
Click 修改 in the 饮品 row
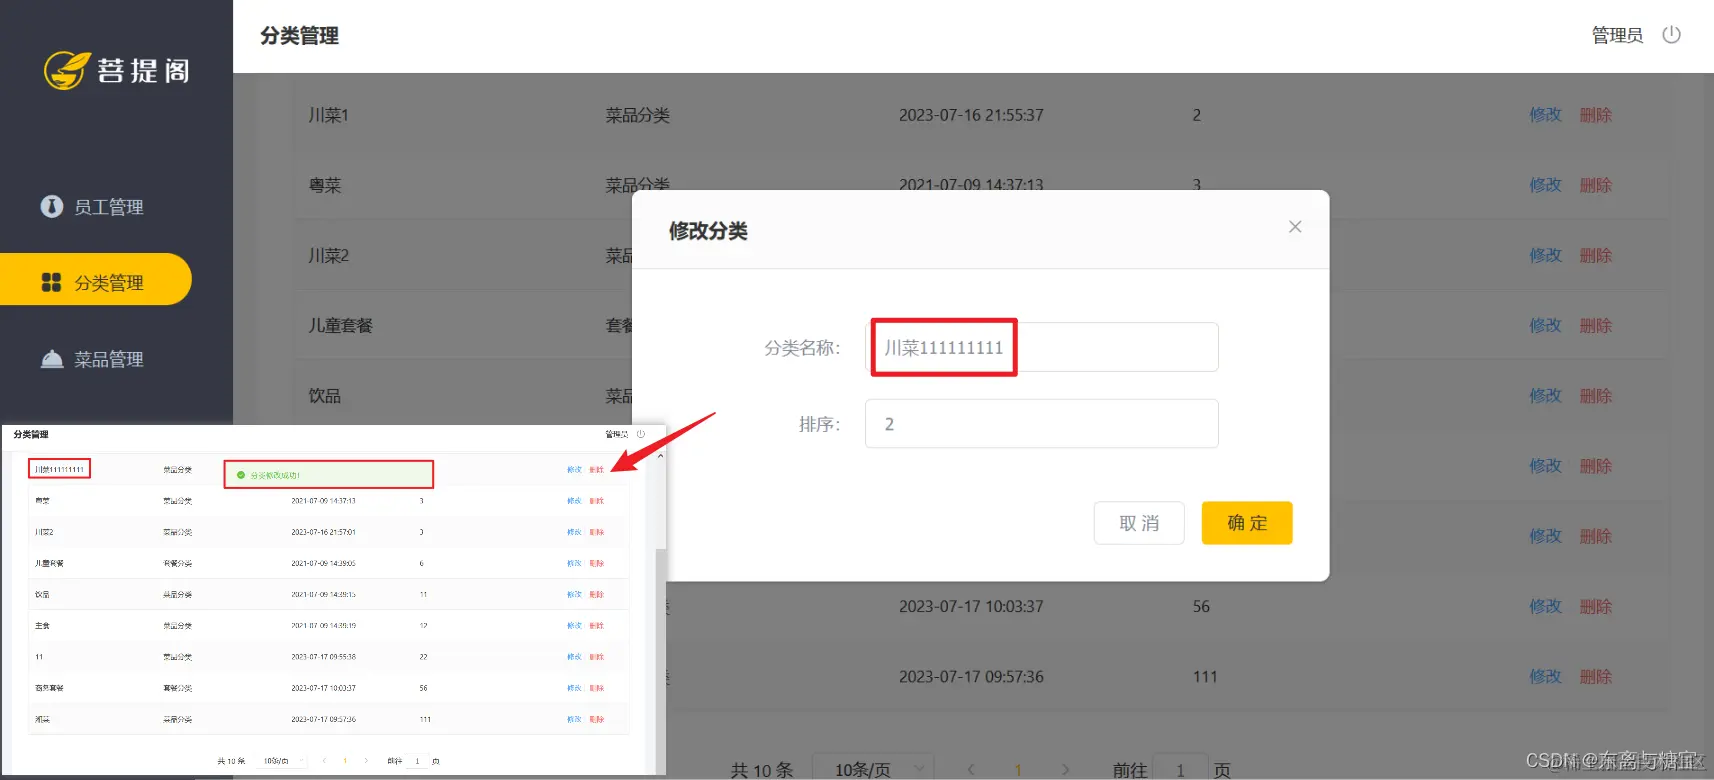click(x=1545, y=396)
